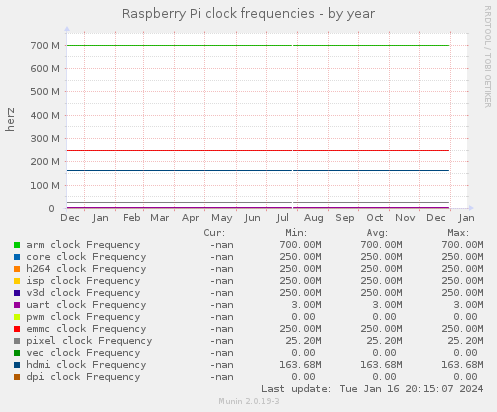Click the '400 M' y-axis tick label
This screenshot has height=412, width=497.
(45, 116)
